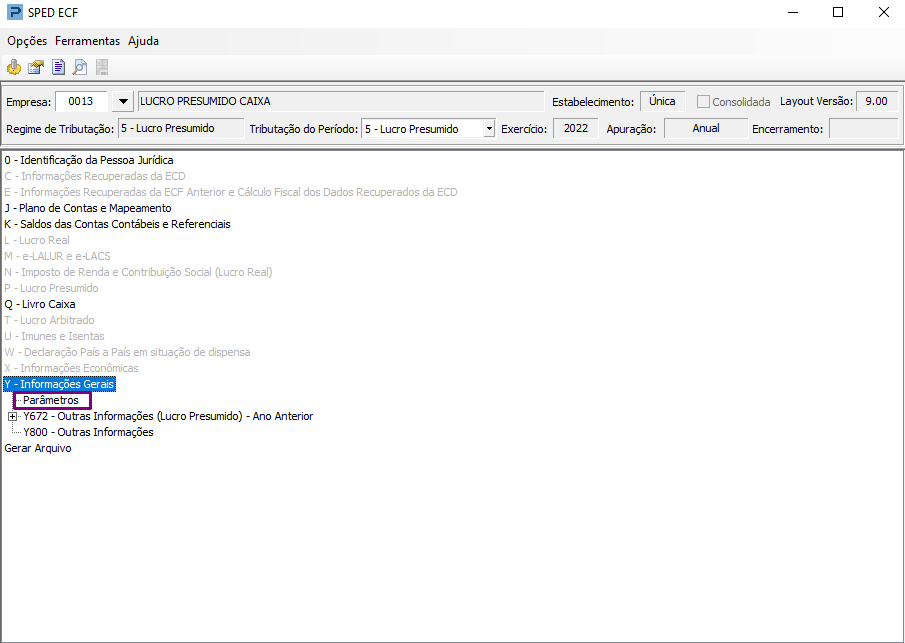This screenshot has width=905, height=643.
Task: Click the company name field LUCRO PRESUMIDO CAIXA
Action: (x=341, y=102)
